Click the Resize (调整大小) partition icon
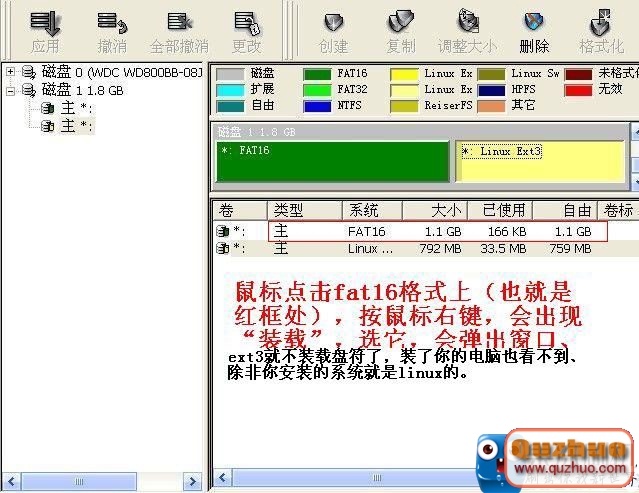639x493 pixels. [x=468, y=22]
